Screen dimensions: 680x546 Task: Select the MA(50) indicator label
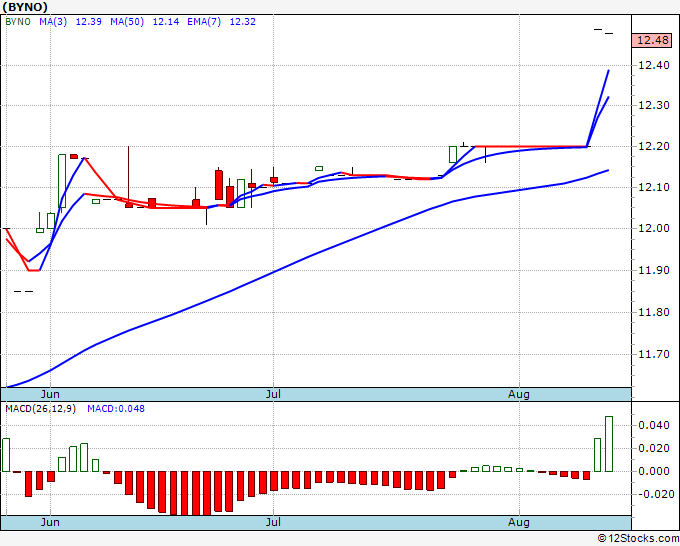click(x=127, y=22)
